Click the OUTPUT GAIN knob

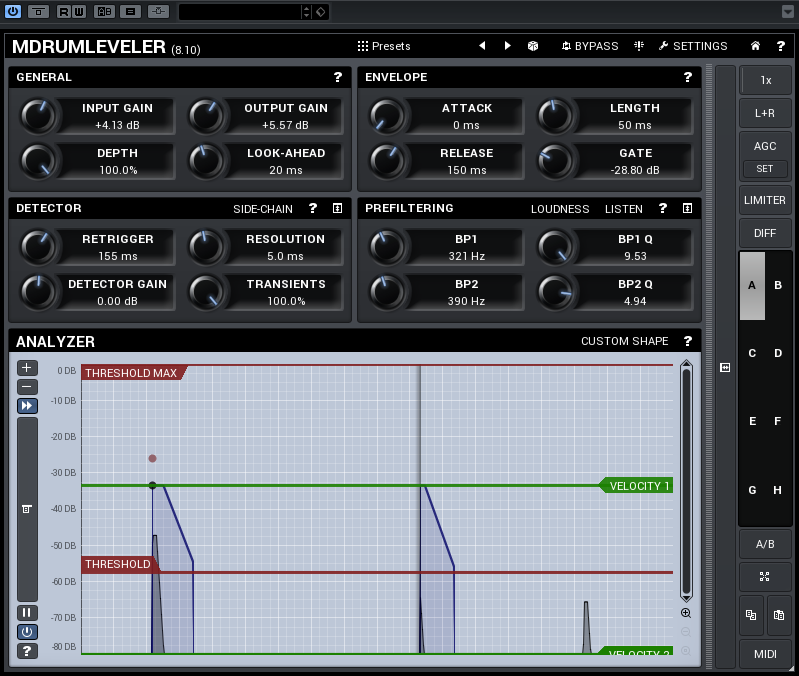tap(206, 116)
